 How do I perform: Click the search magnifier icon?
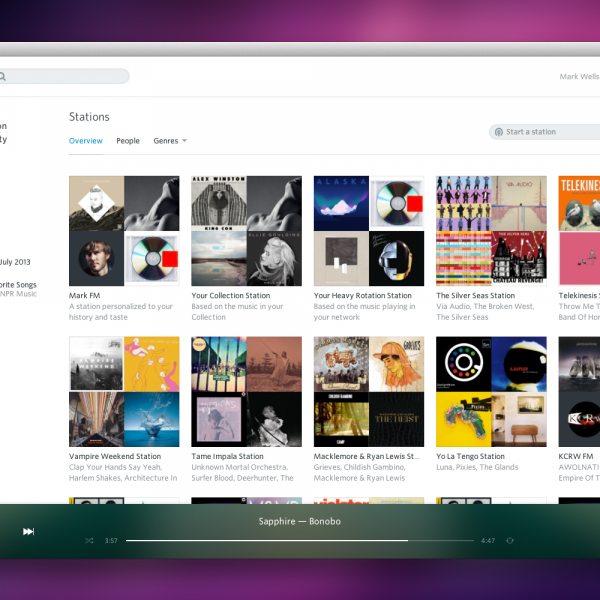point(3,76)
